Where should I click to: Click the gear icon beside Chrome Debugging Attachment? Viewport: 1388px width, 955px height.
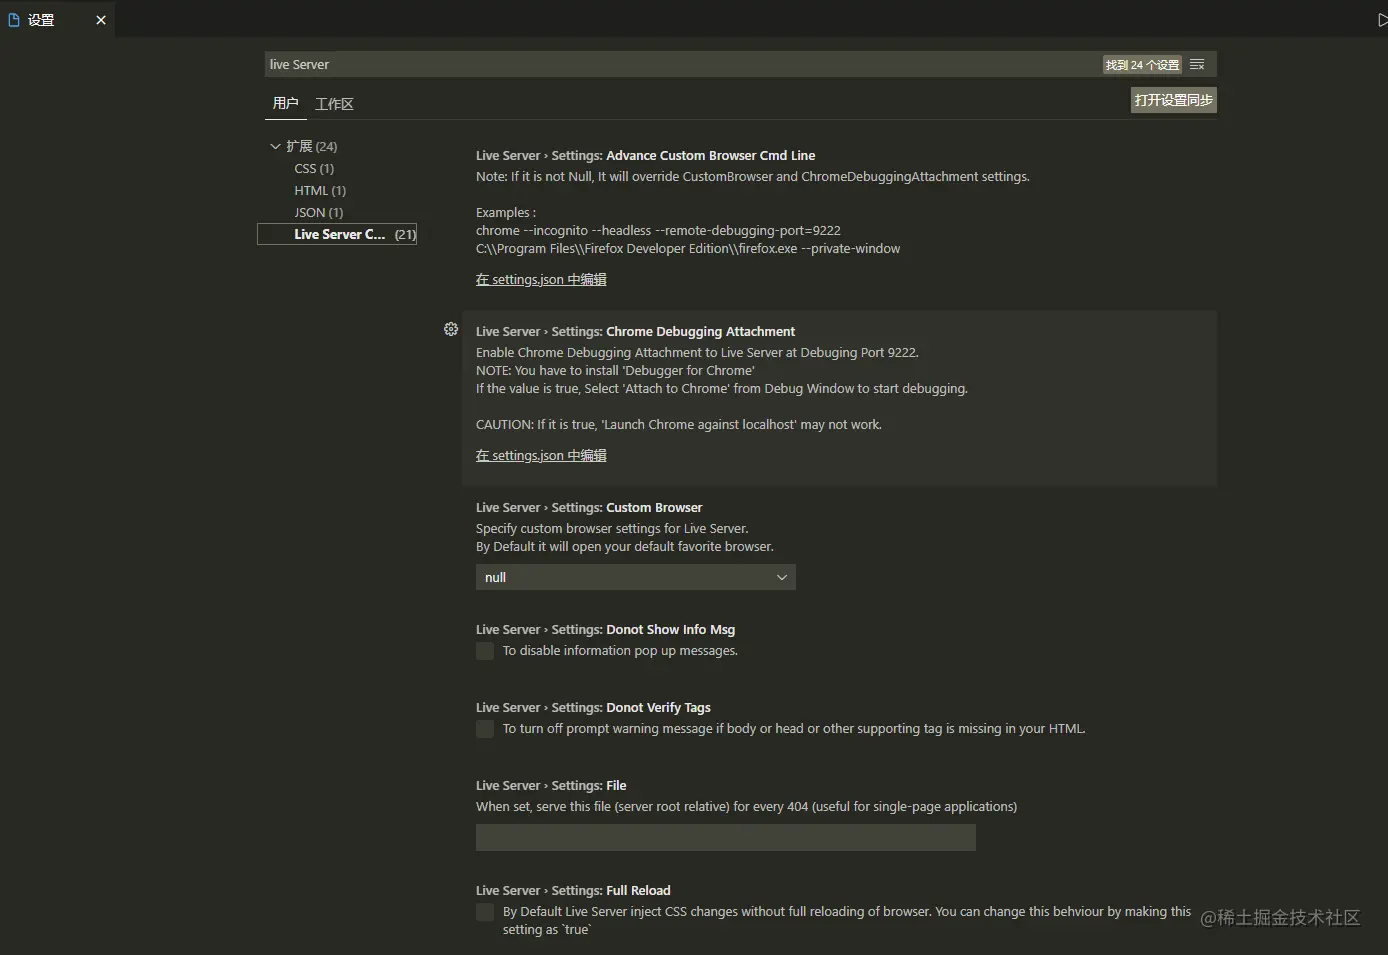pos(451,329)
